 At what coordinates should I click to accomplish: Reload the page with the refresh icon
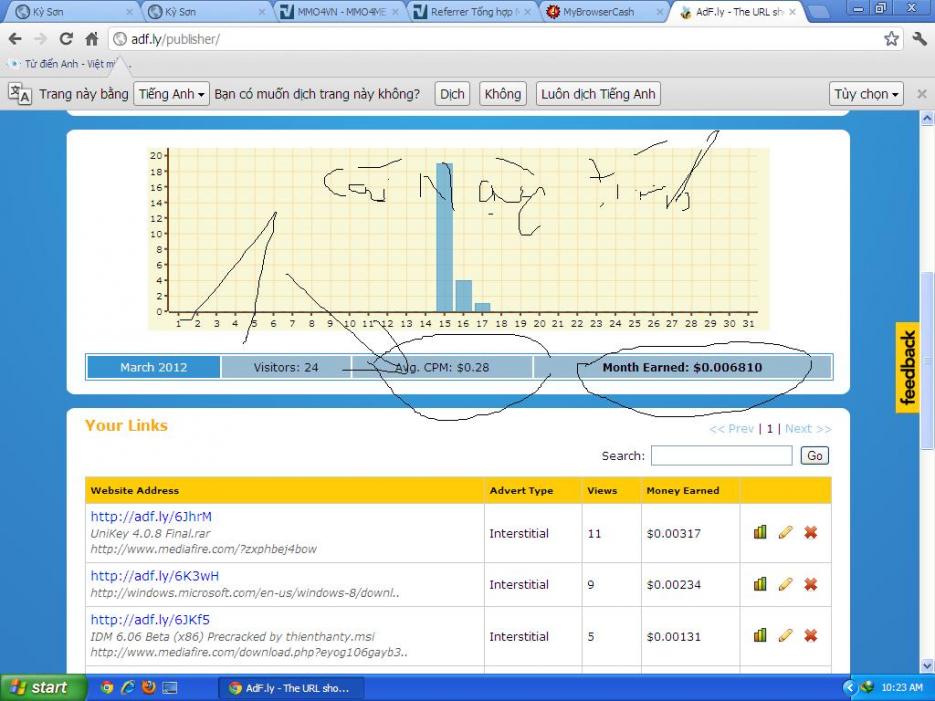(x=66, y=39)
